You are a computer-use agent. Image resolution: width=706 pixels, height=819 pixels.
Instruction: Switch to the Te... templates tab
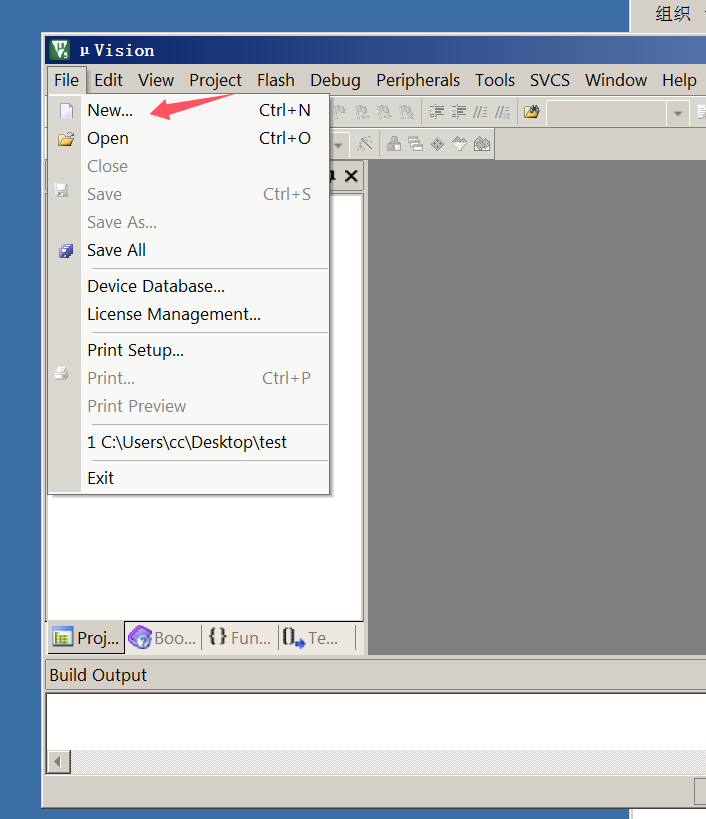310,638
